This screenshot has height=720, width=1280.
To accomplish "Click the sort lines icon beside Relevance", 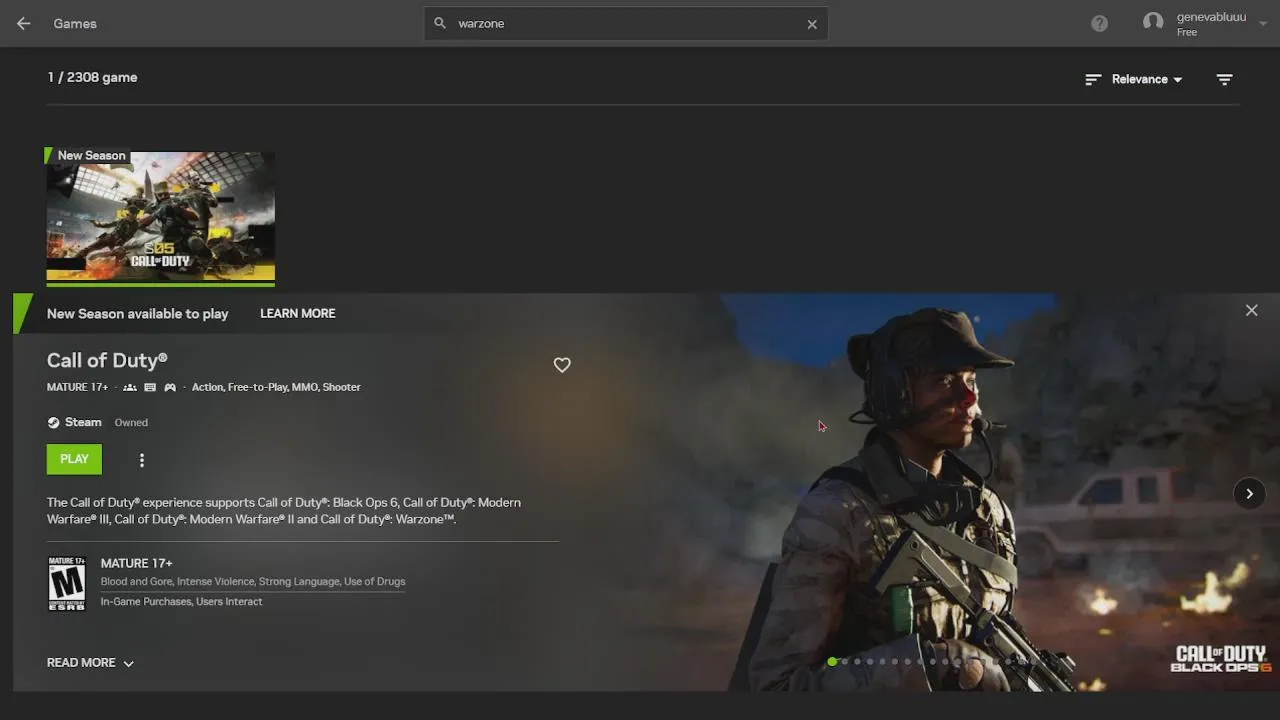I will (1093, 79).
